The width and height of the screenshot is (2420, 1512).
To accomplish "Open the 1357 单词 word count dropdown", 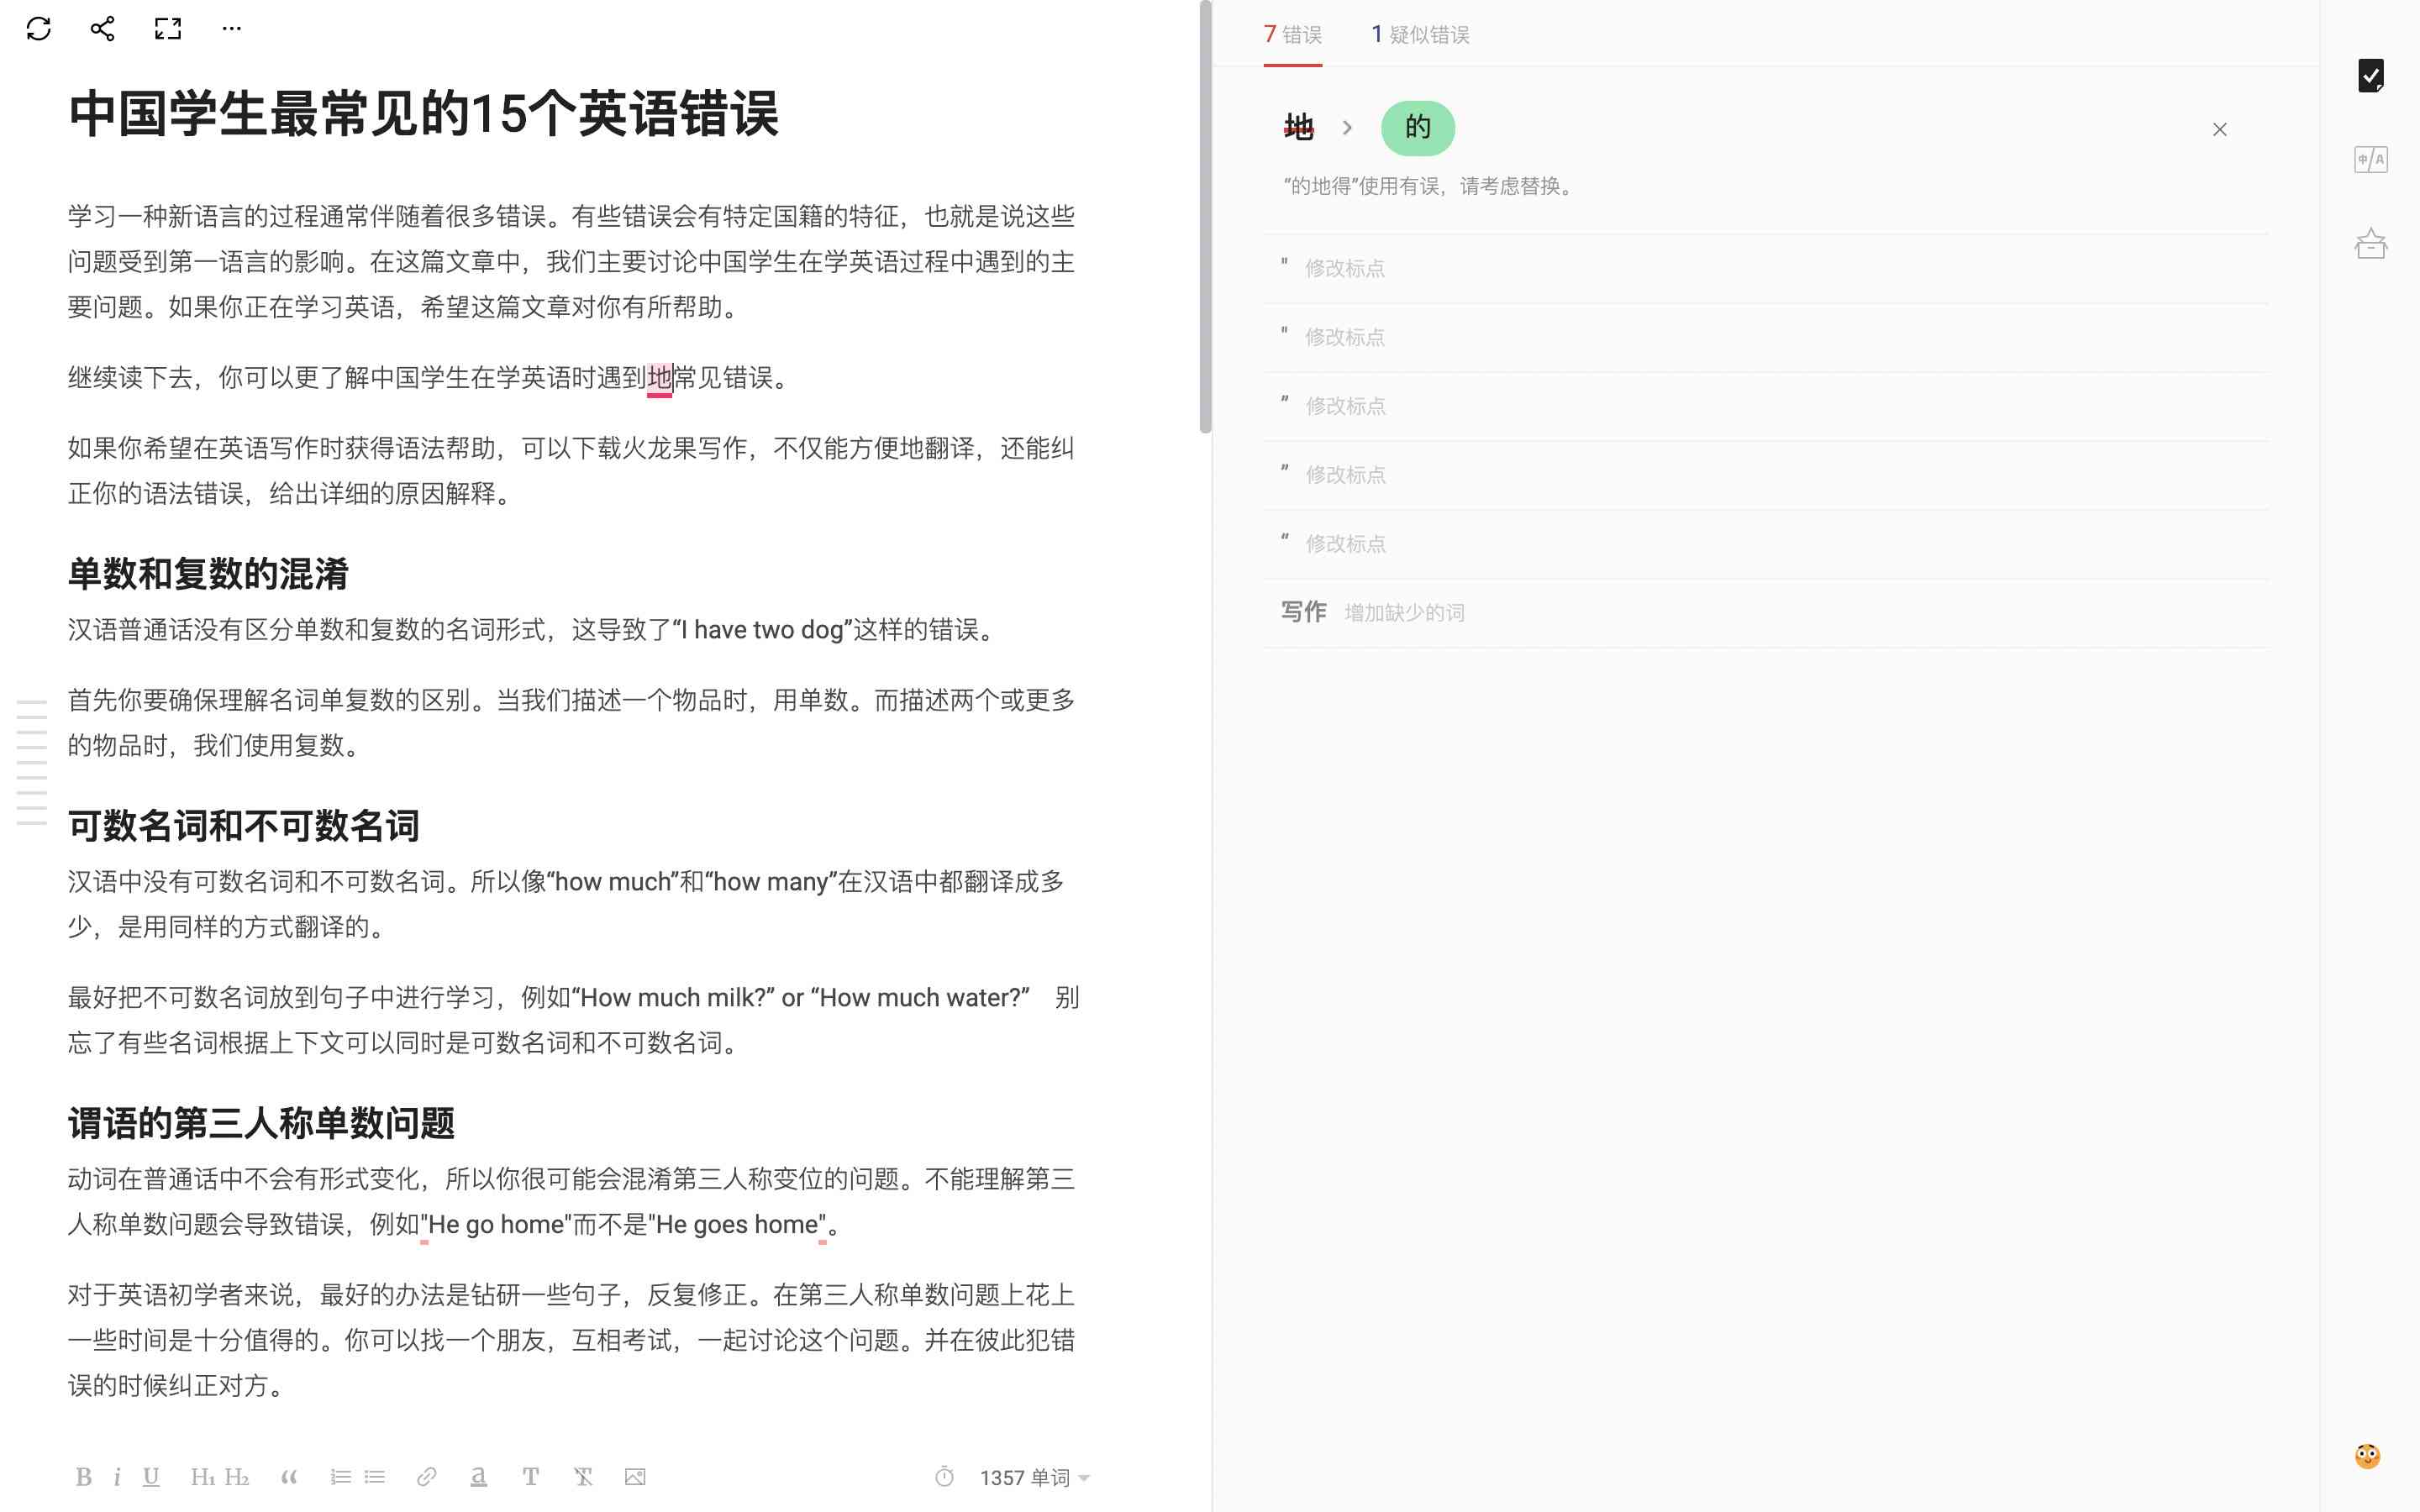I will click(1035, 1478).
